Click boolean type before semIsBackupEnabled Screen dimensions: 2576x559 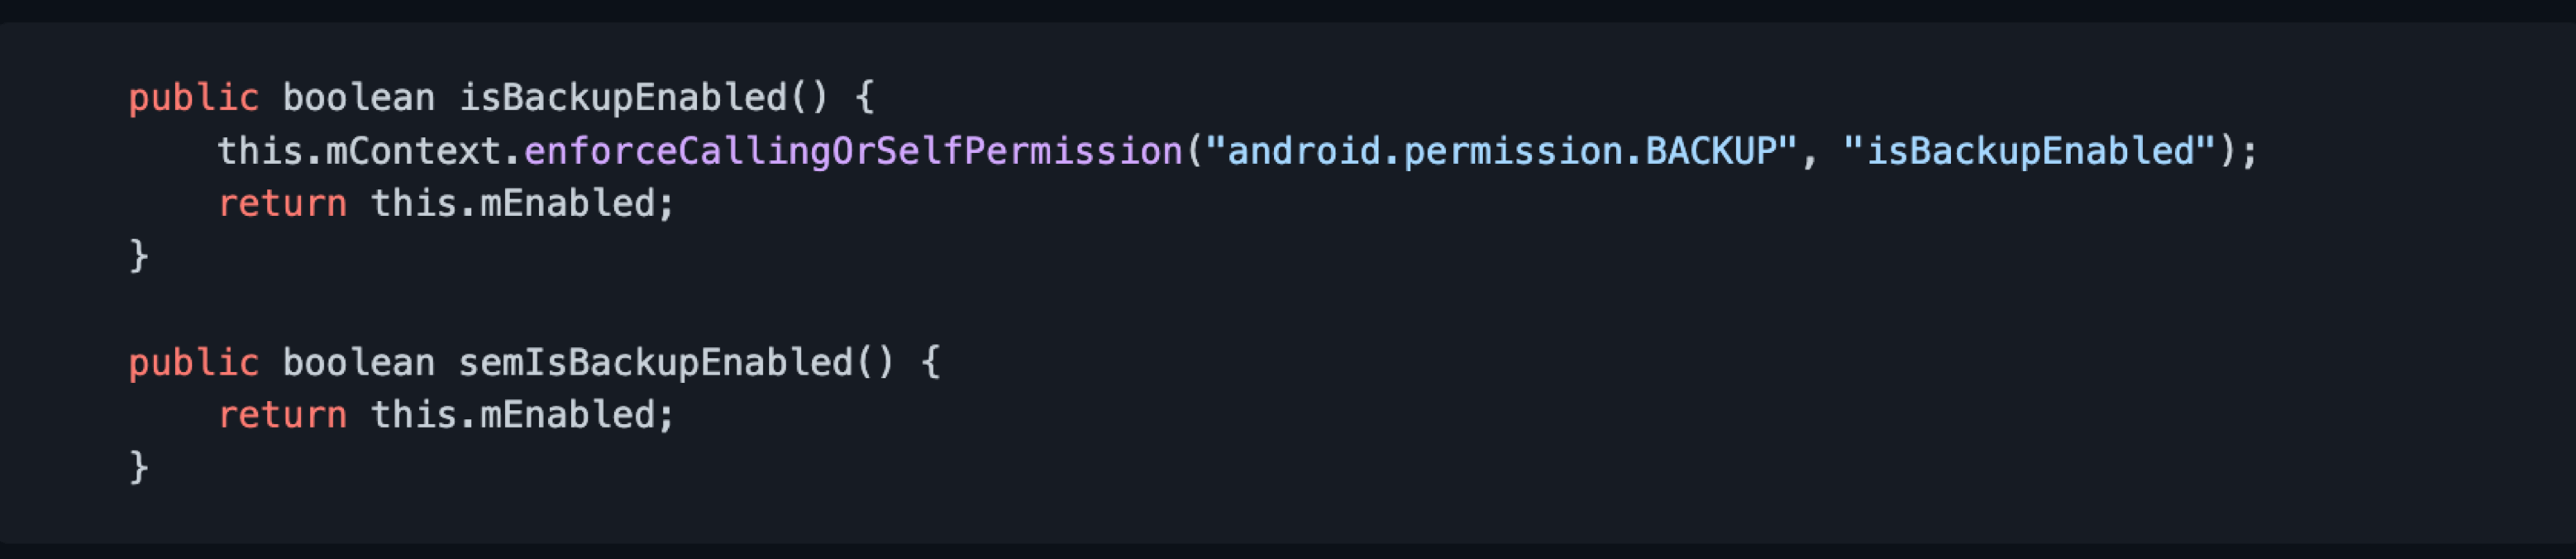358,362
